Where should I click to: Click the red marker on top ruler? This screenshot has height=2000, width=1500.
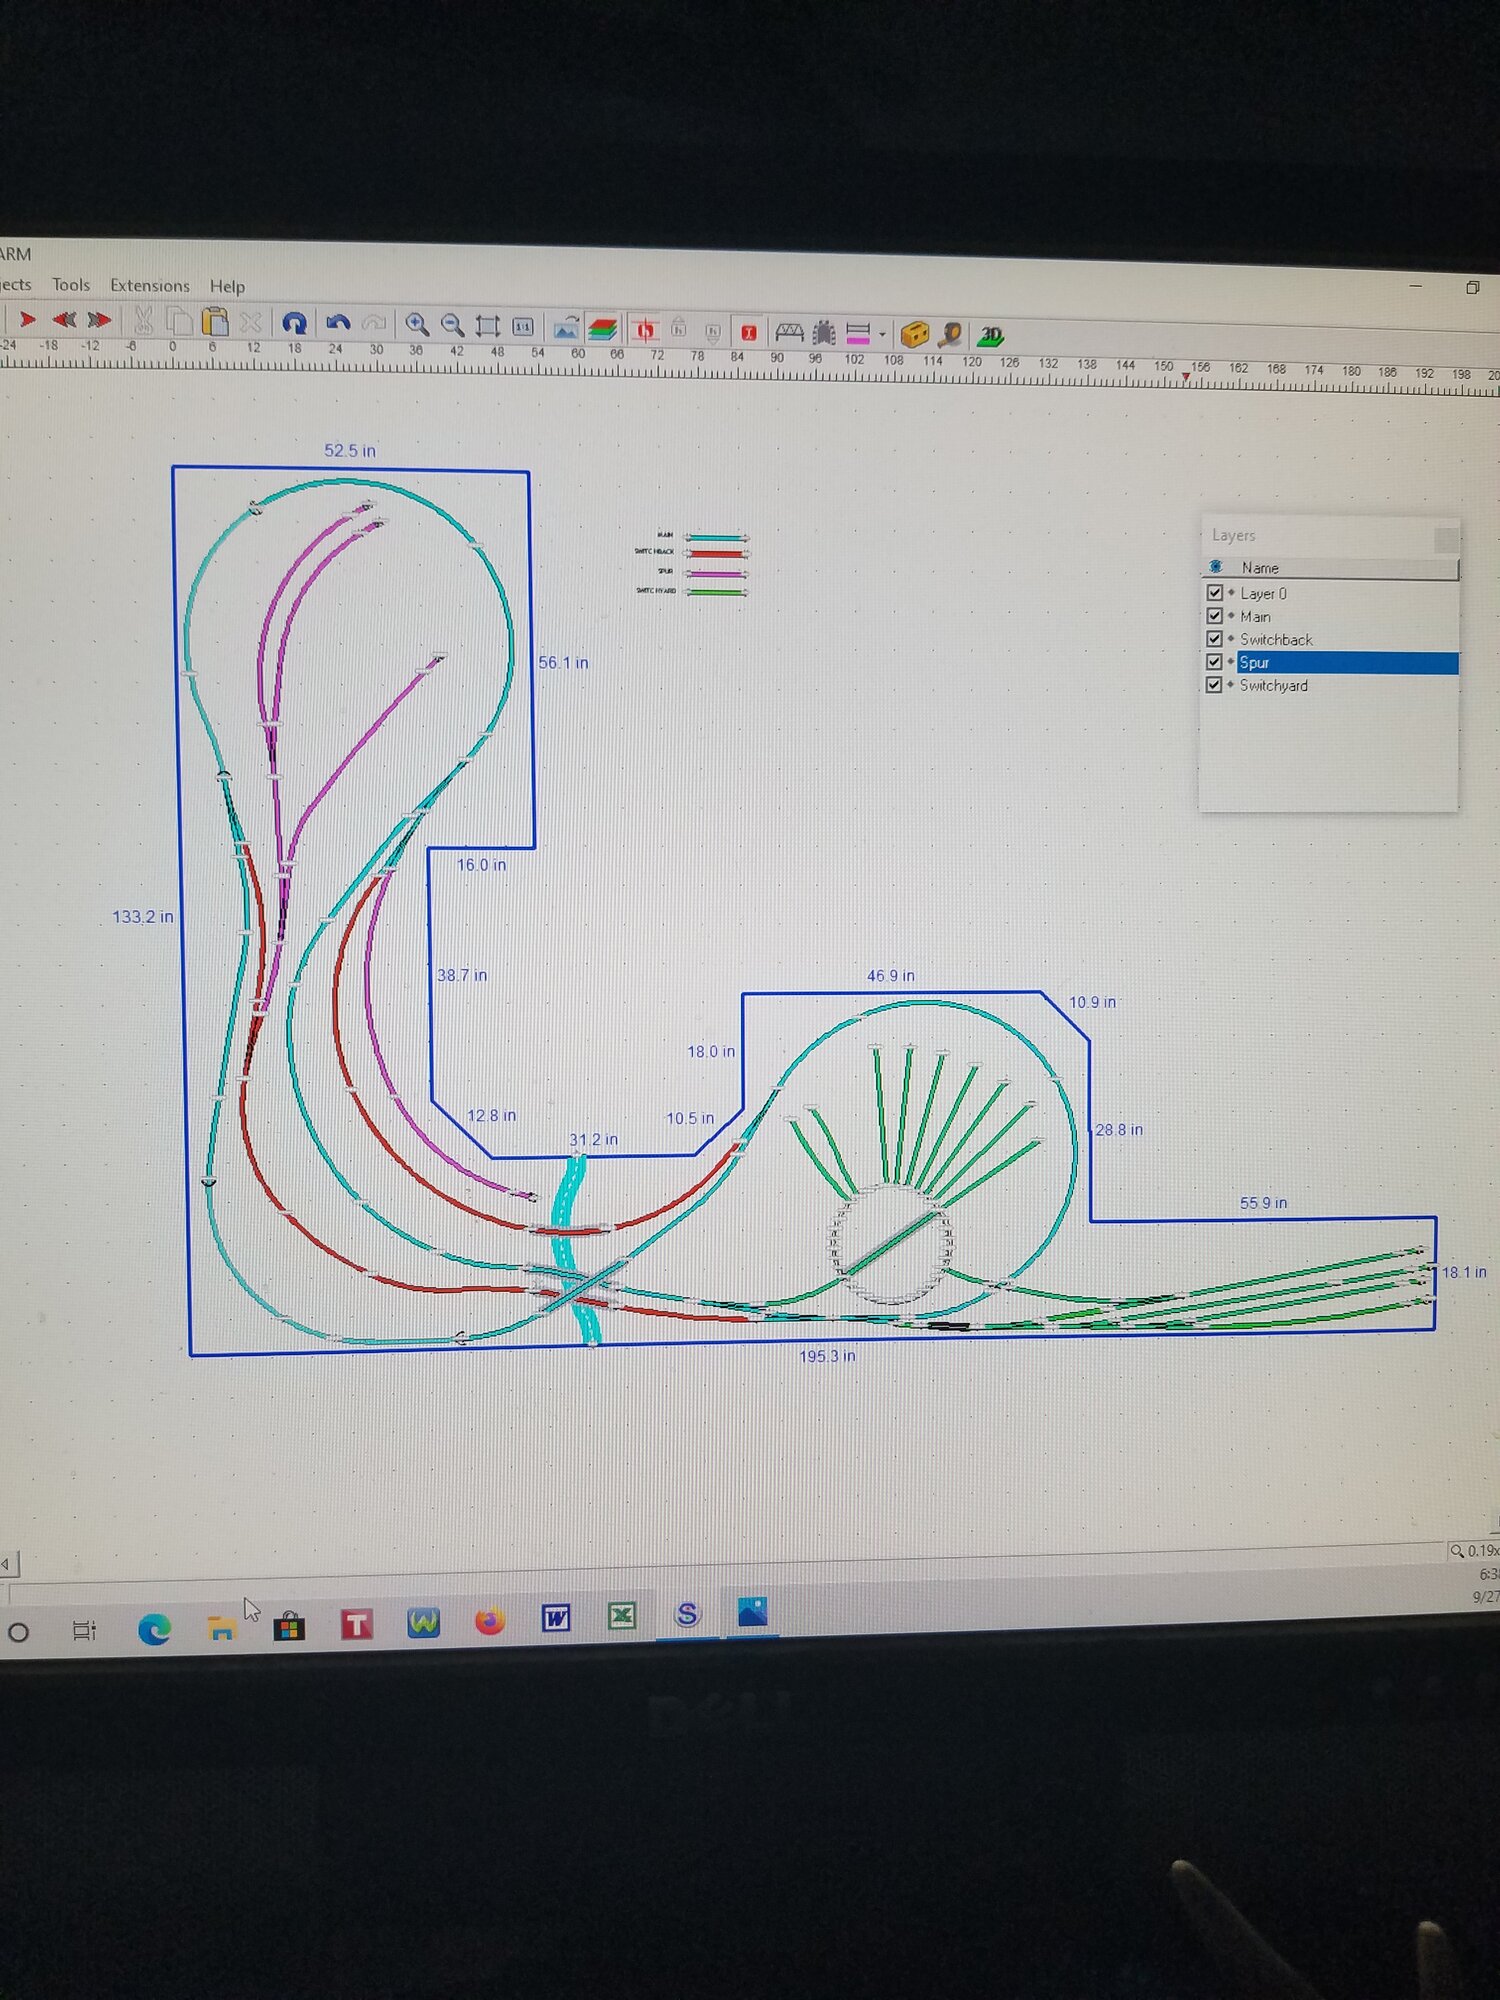1185,377
